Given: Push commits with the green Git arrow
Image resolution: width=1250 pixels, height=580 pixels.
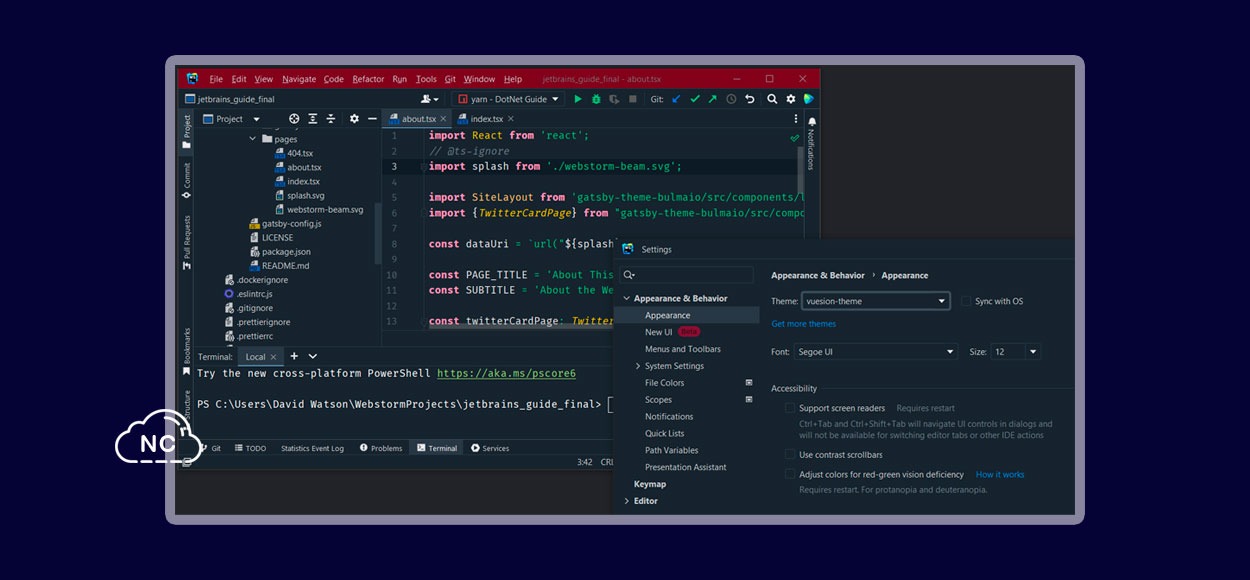Looking at the screenshot, I should click(712, 99).
